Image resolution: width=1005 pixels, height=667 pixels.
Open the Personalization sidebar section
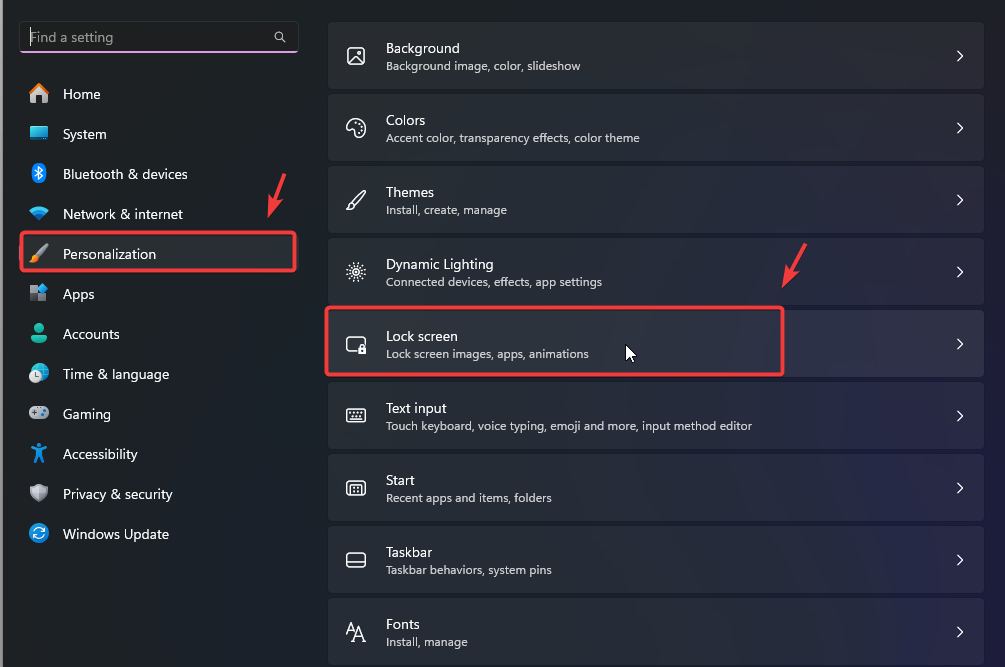[109, 254]
